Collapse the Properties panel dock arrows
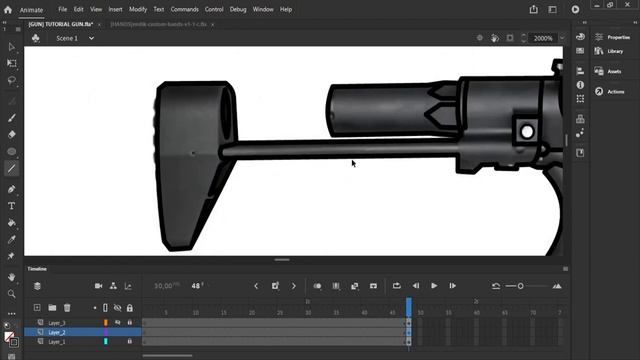This screenshot has height=360, width=640. (x=636, y=22)
